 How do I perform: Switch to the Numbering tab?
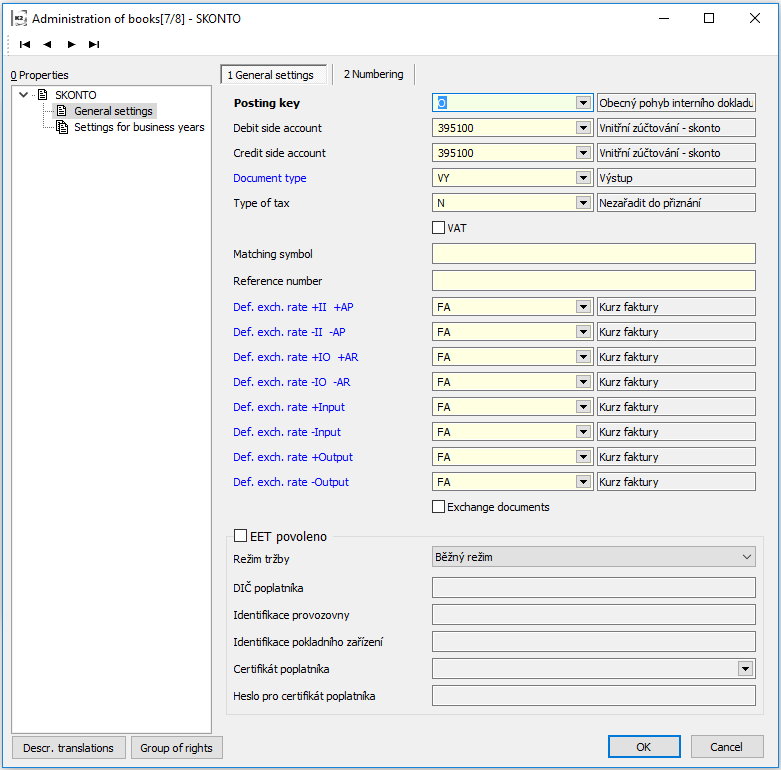[x=373, y=74]
